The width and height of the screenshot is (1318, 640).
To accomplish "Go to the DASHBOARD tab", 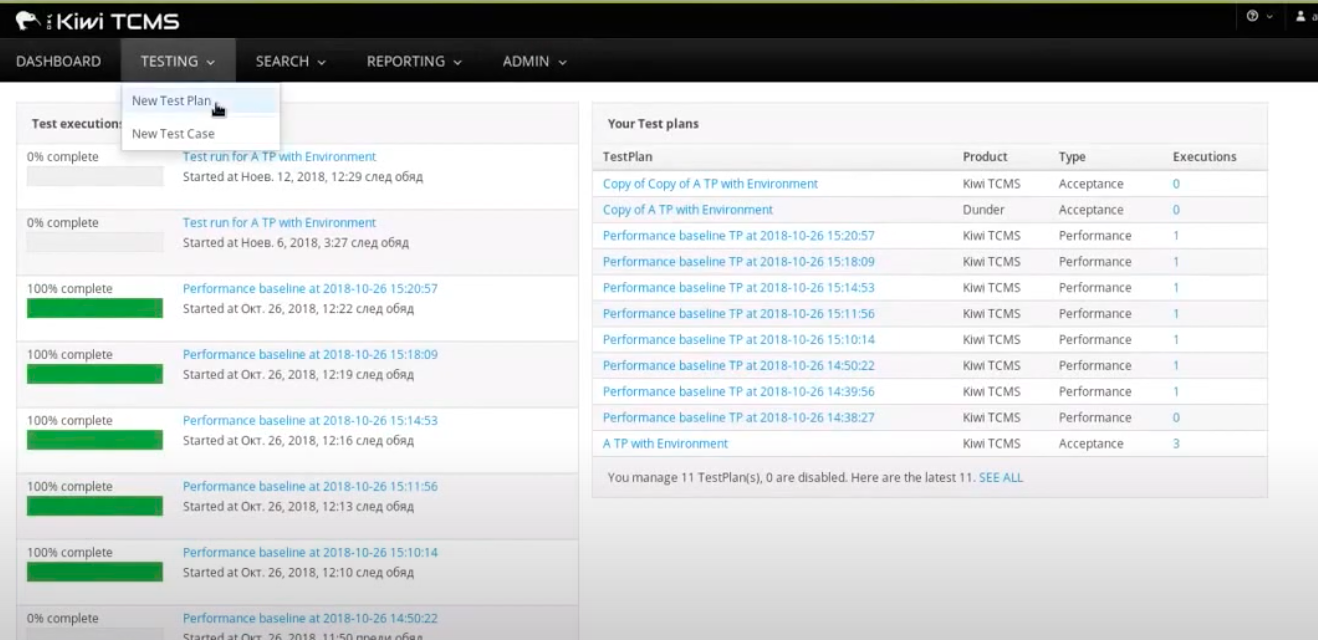I will tap(58, 61).
